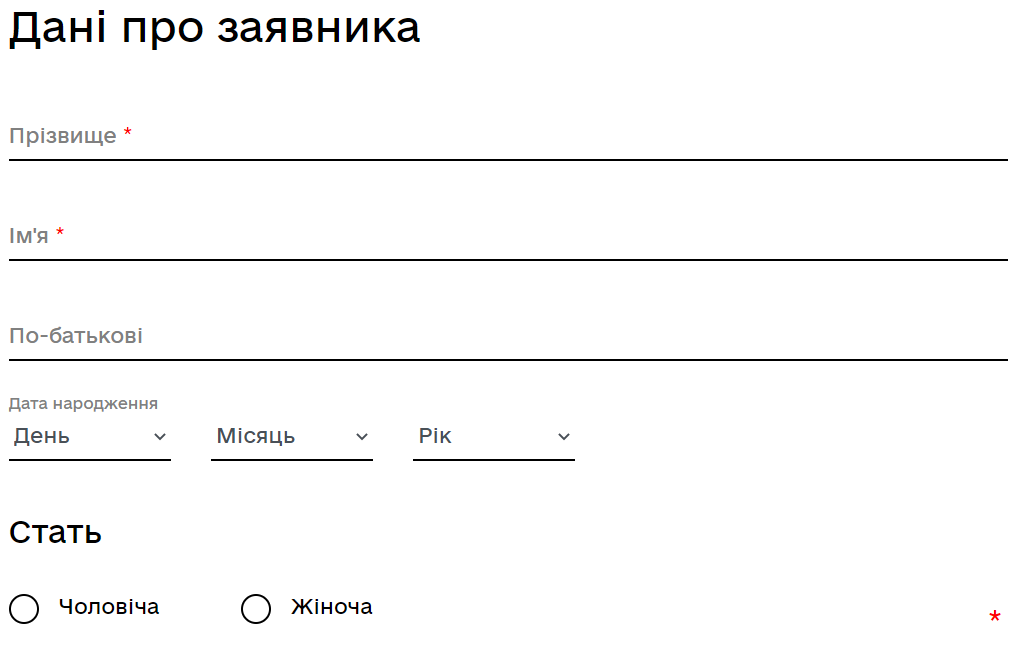
Task: Click the Дата народження label
Action: 83,404
